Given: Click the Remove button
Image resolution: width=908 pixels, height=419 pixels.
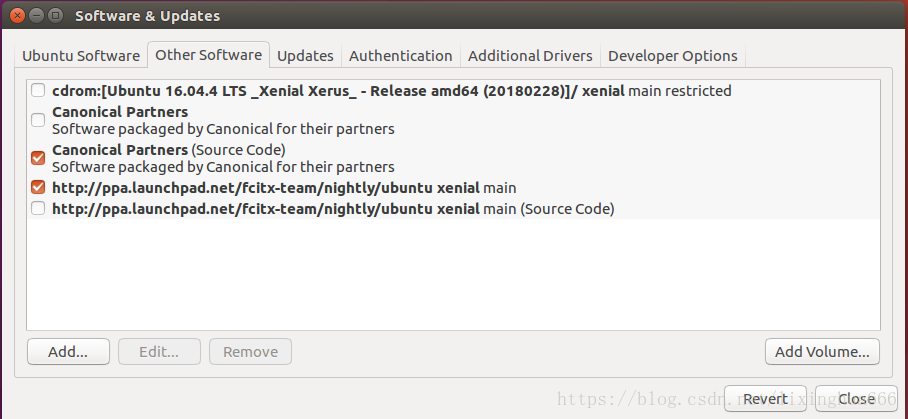Looking at the screenshot, I should click(x=250, y=352).
